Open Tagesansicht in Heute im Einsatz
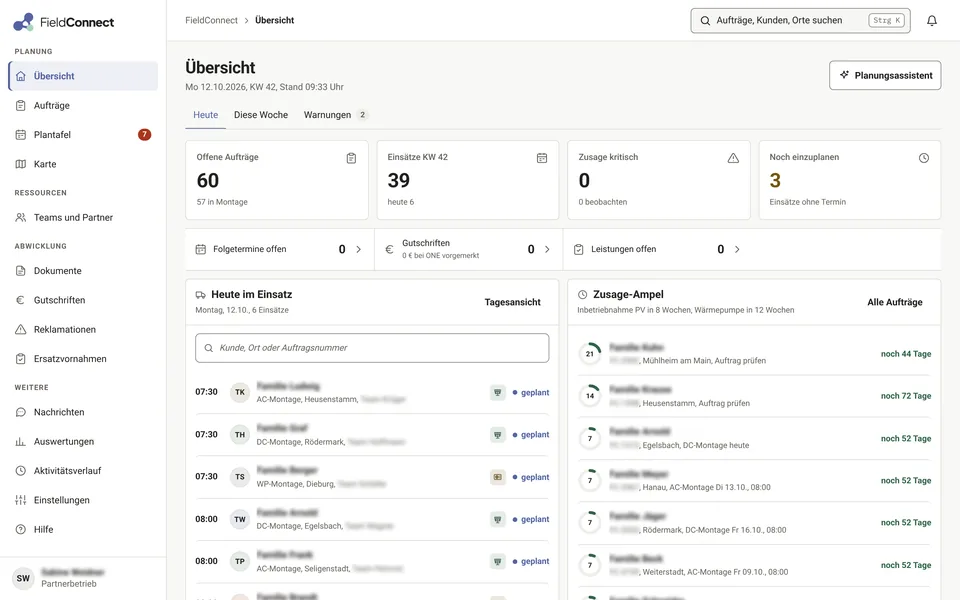Screen dimensions: 960x600 tap(512, 302)
